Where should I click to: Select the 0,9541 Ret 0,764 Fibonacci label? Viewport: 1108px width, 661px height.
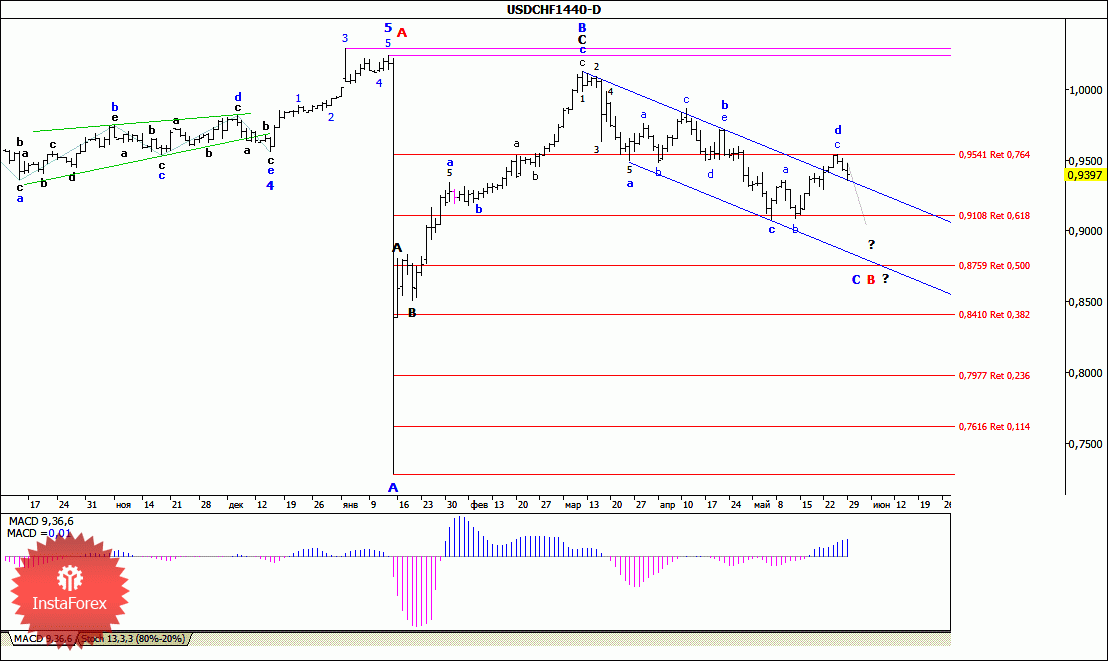coord(994,155)
